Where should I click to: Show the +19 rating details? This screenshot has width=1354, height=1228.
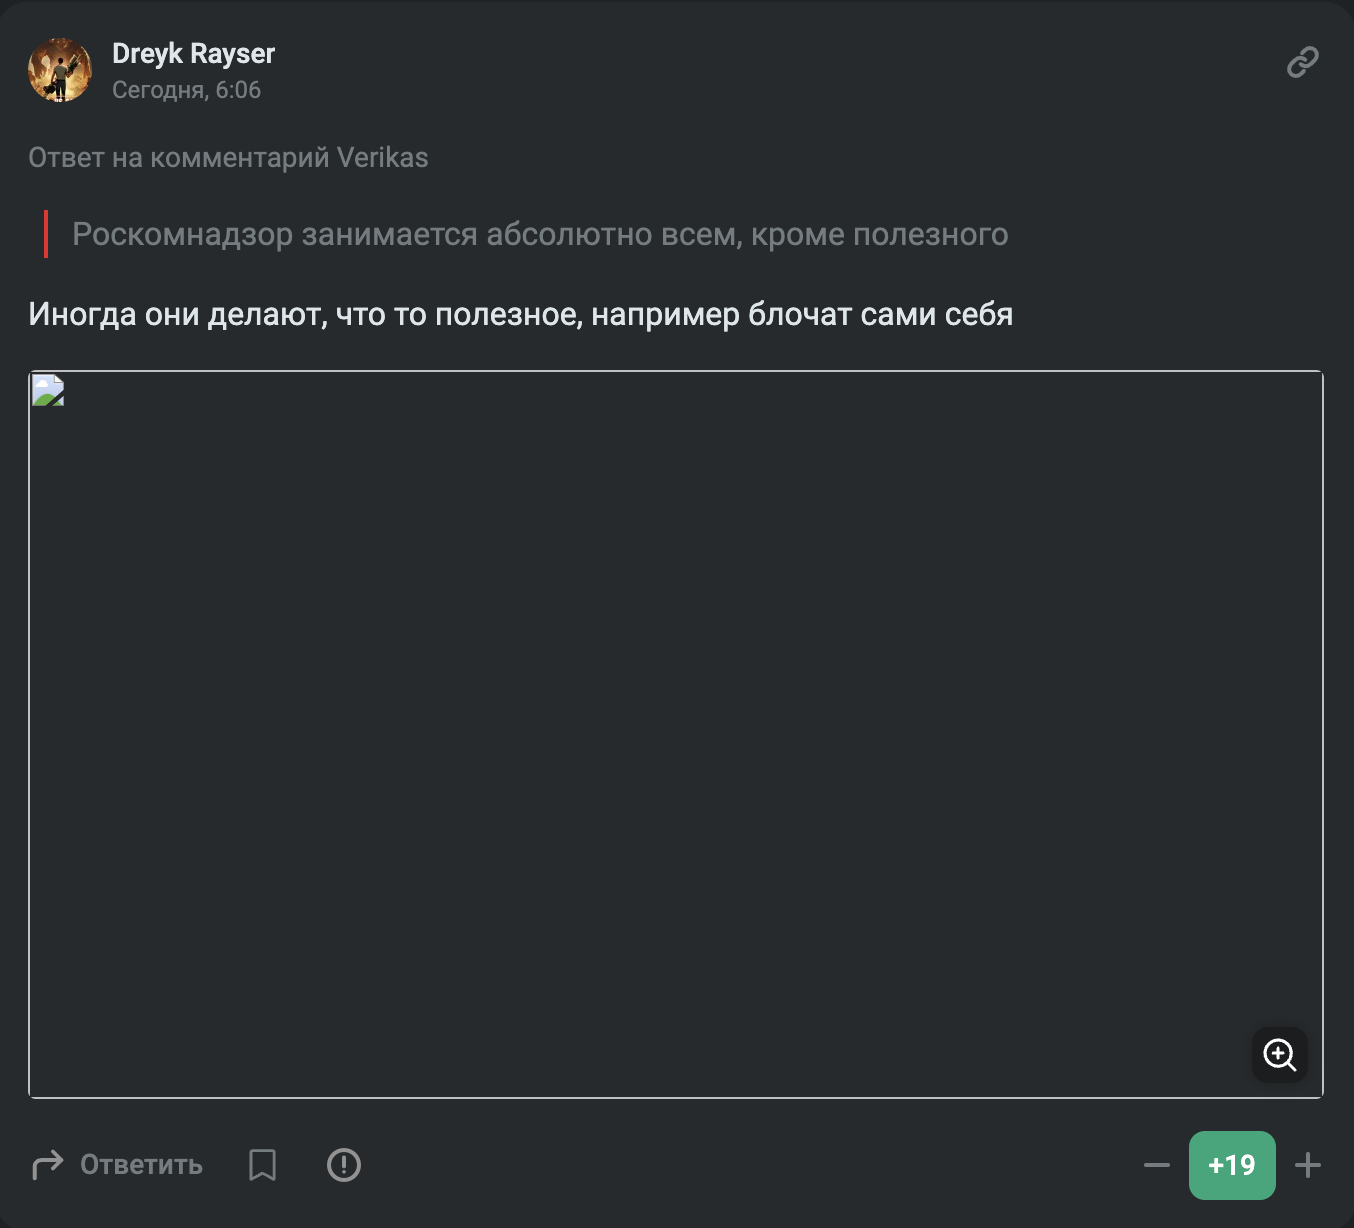(x=1232, y=1165)
